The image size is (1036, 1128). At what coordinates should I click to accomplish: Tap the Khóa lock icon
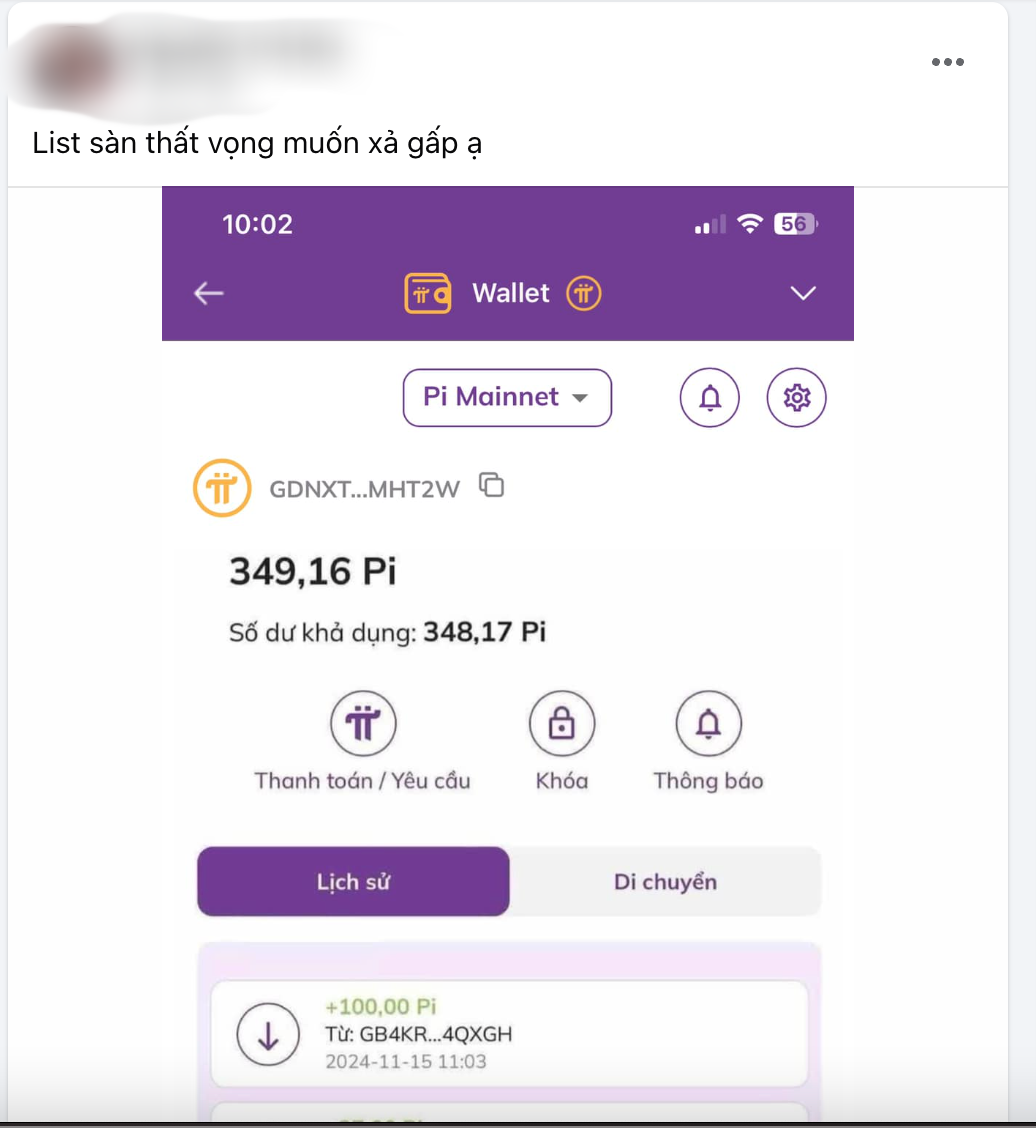coord(562,724)
